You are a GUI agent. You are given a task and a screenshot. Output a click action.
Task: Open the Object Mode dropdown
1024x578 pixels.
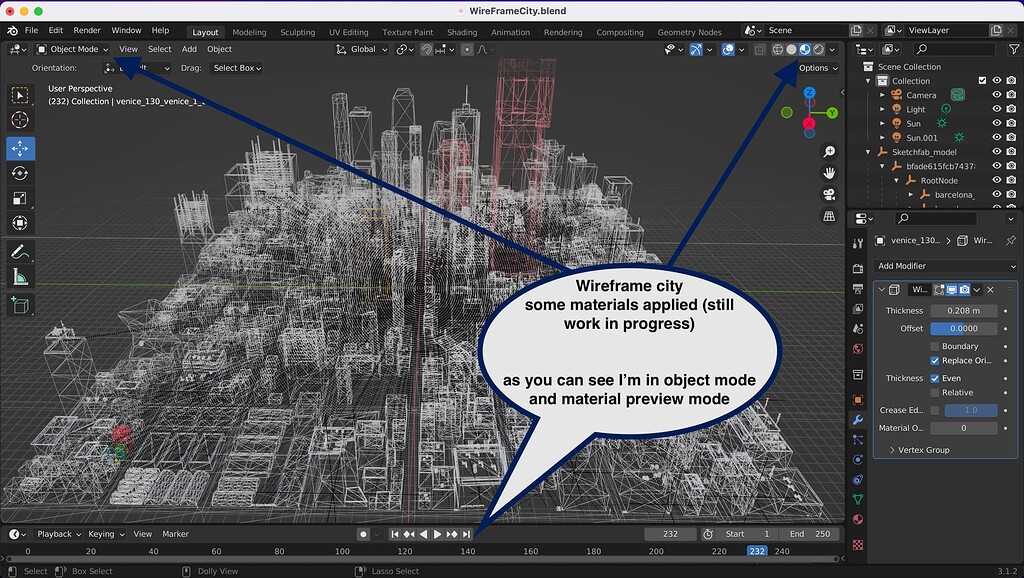73,49
